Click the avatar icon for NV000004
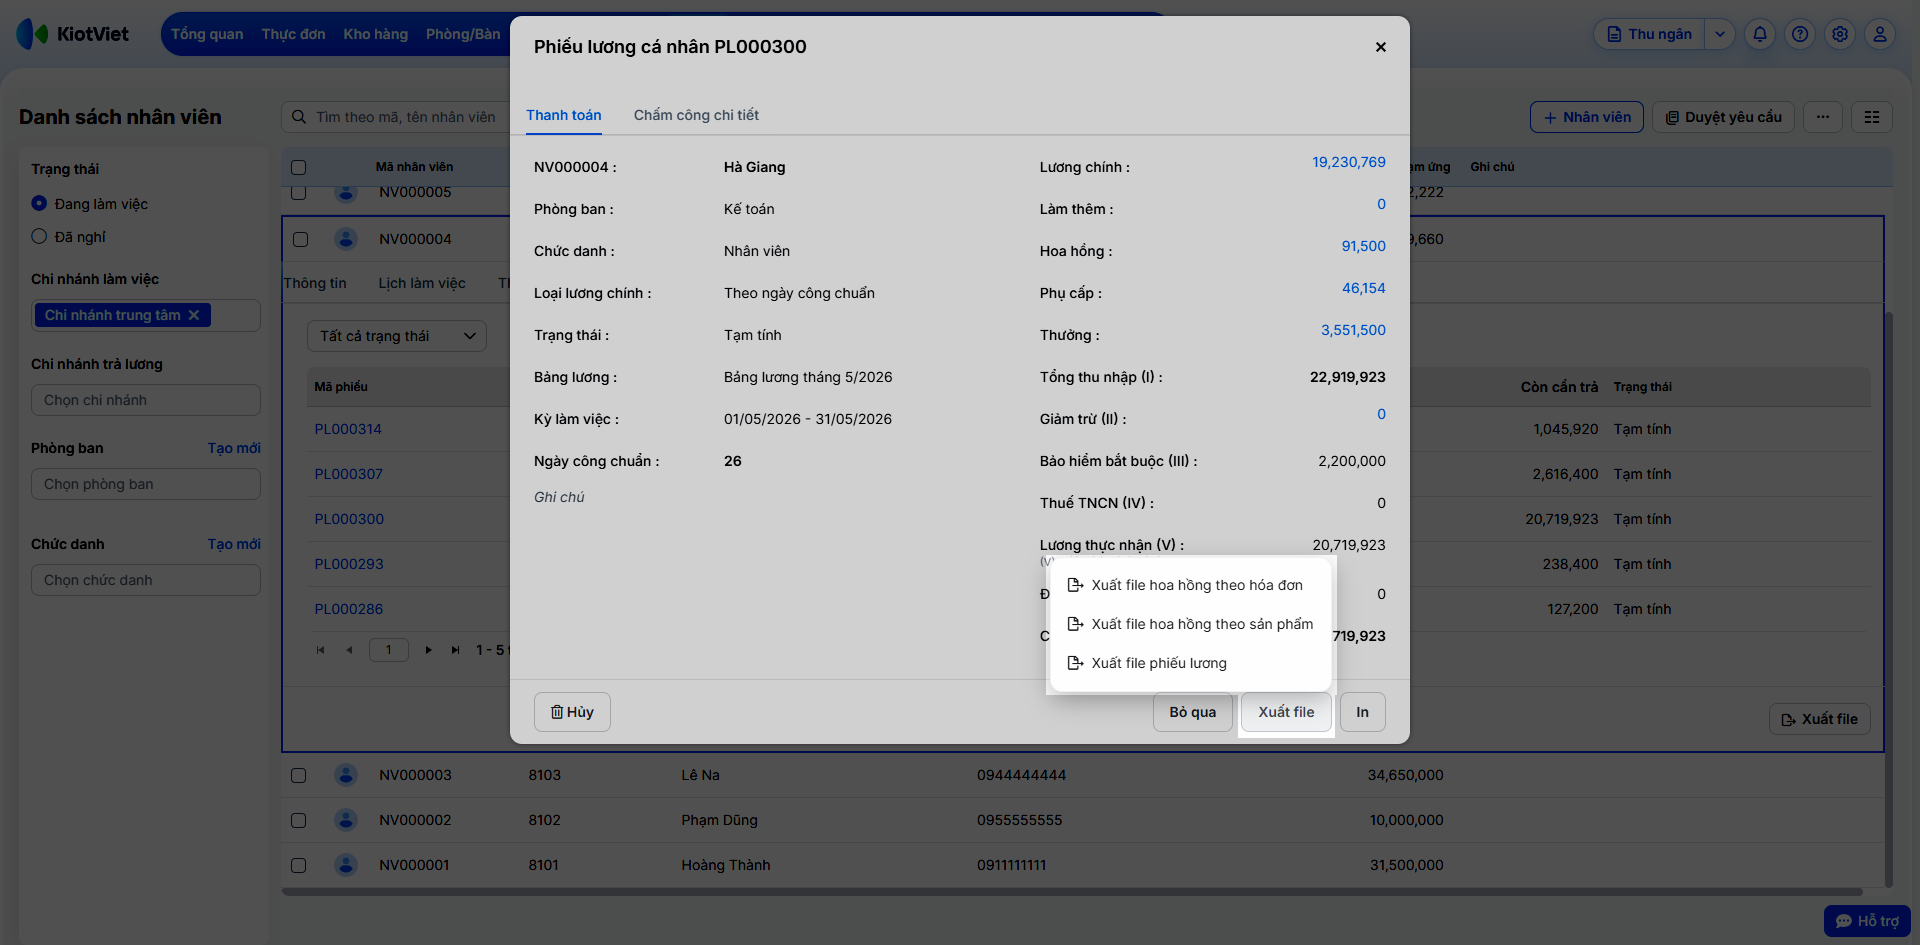Image resolution: width=1920 pixels, height=945 pixels. pyautogui.click(x=346, y=239)
